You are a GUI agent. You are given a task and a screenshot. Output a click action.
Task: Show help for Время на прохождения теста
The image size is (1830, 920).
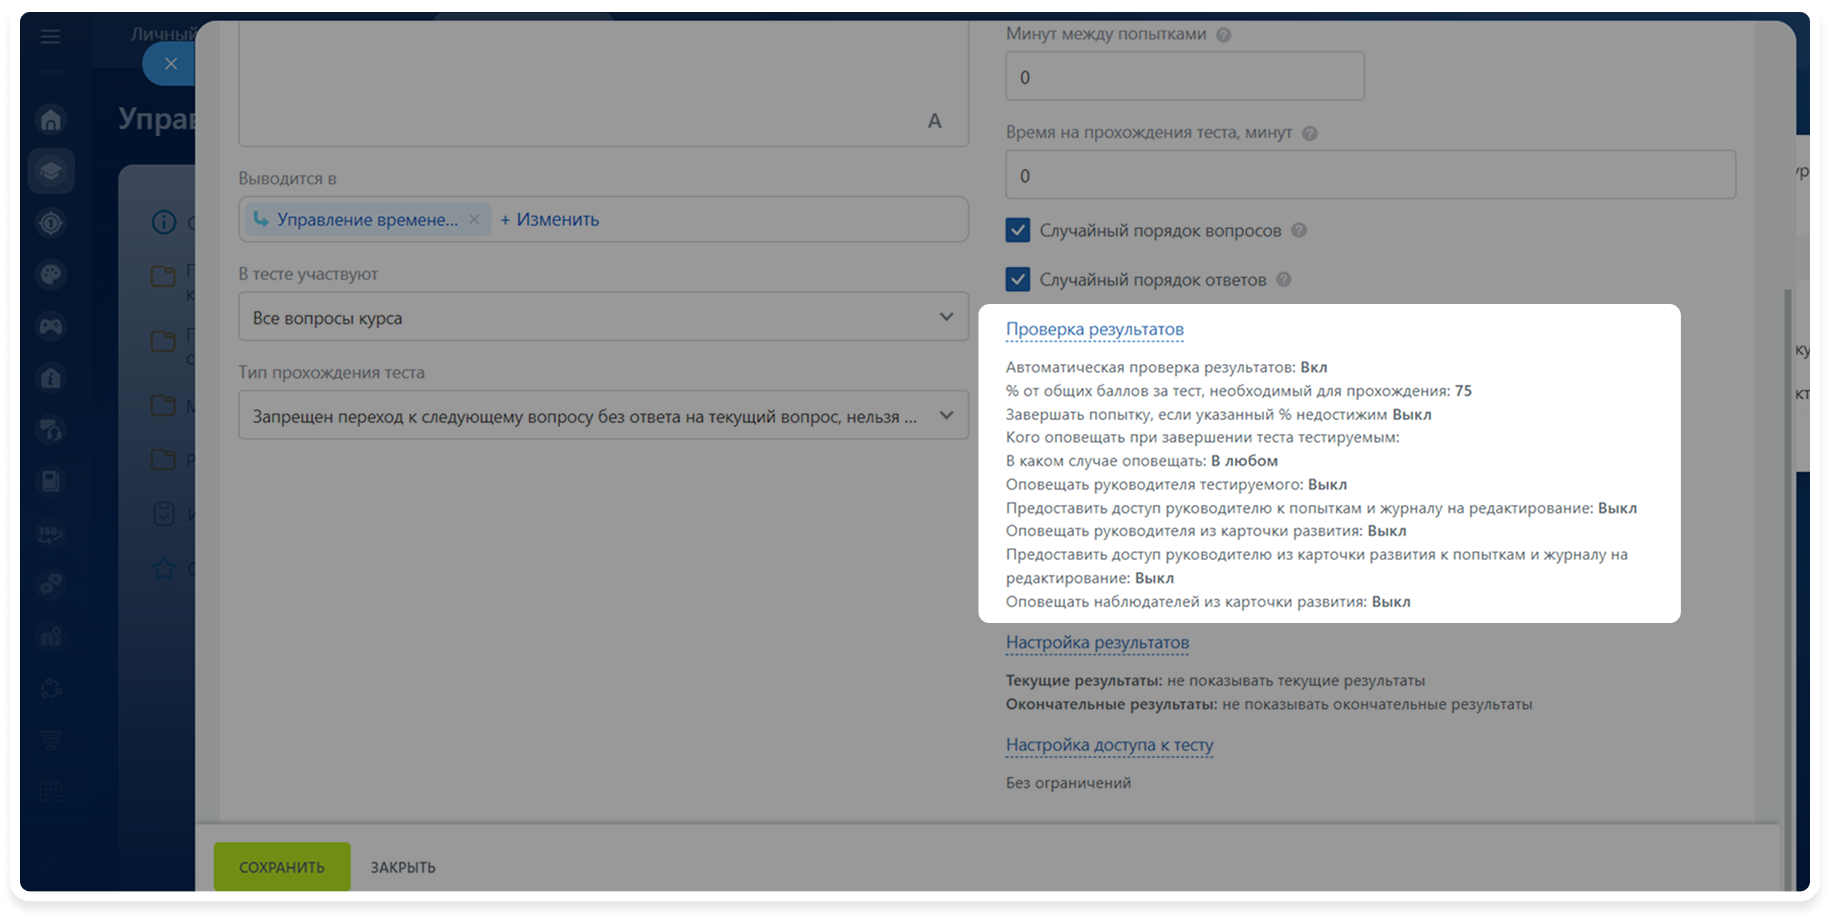pos(1309,133)
